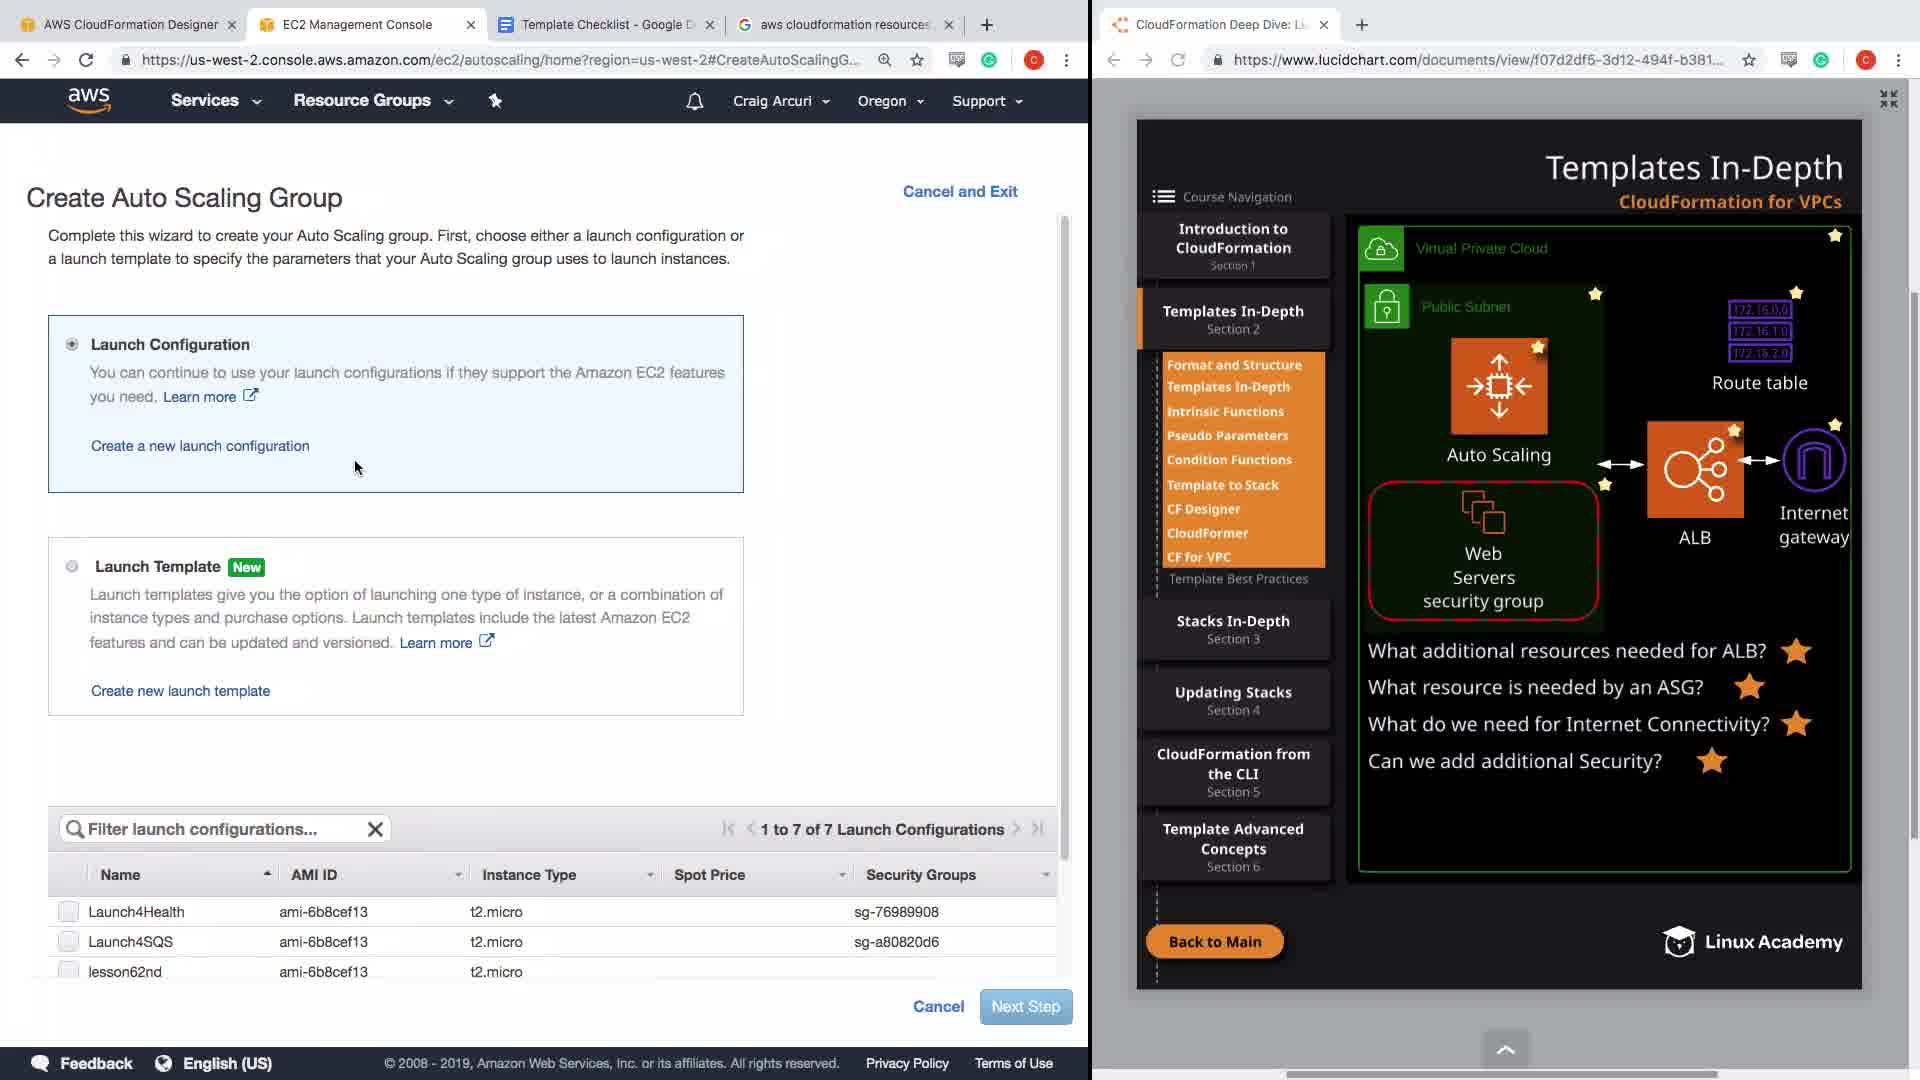The height and width of the screenshot is (1080, 1920).
Task: Click the Internet gateway icon
Action: [1813, 461]
